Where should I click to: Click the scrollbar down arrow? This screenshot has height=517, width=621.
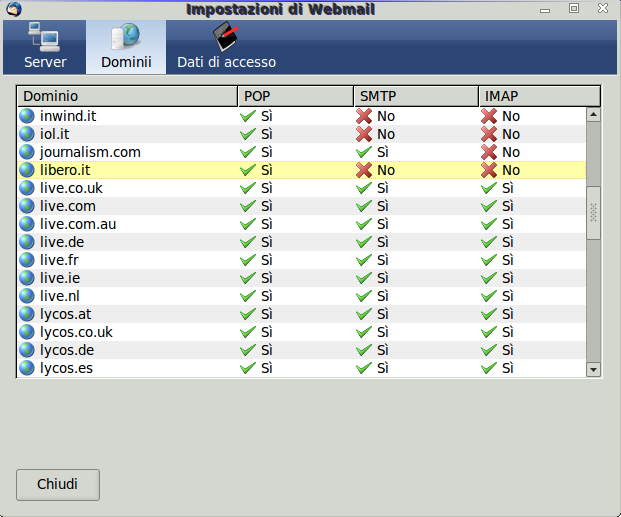point(593,370)
